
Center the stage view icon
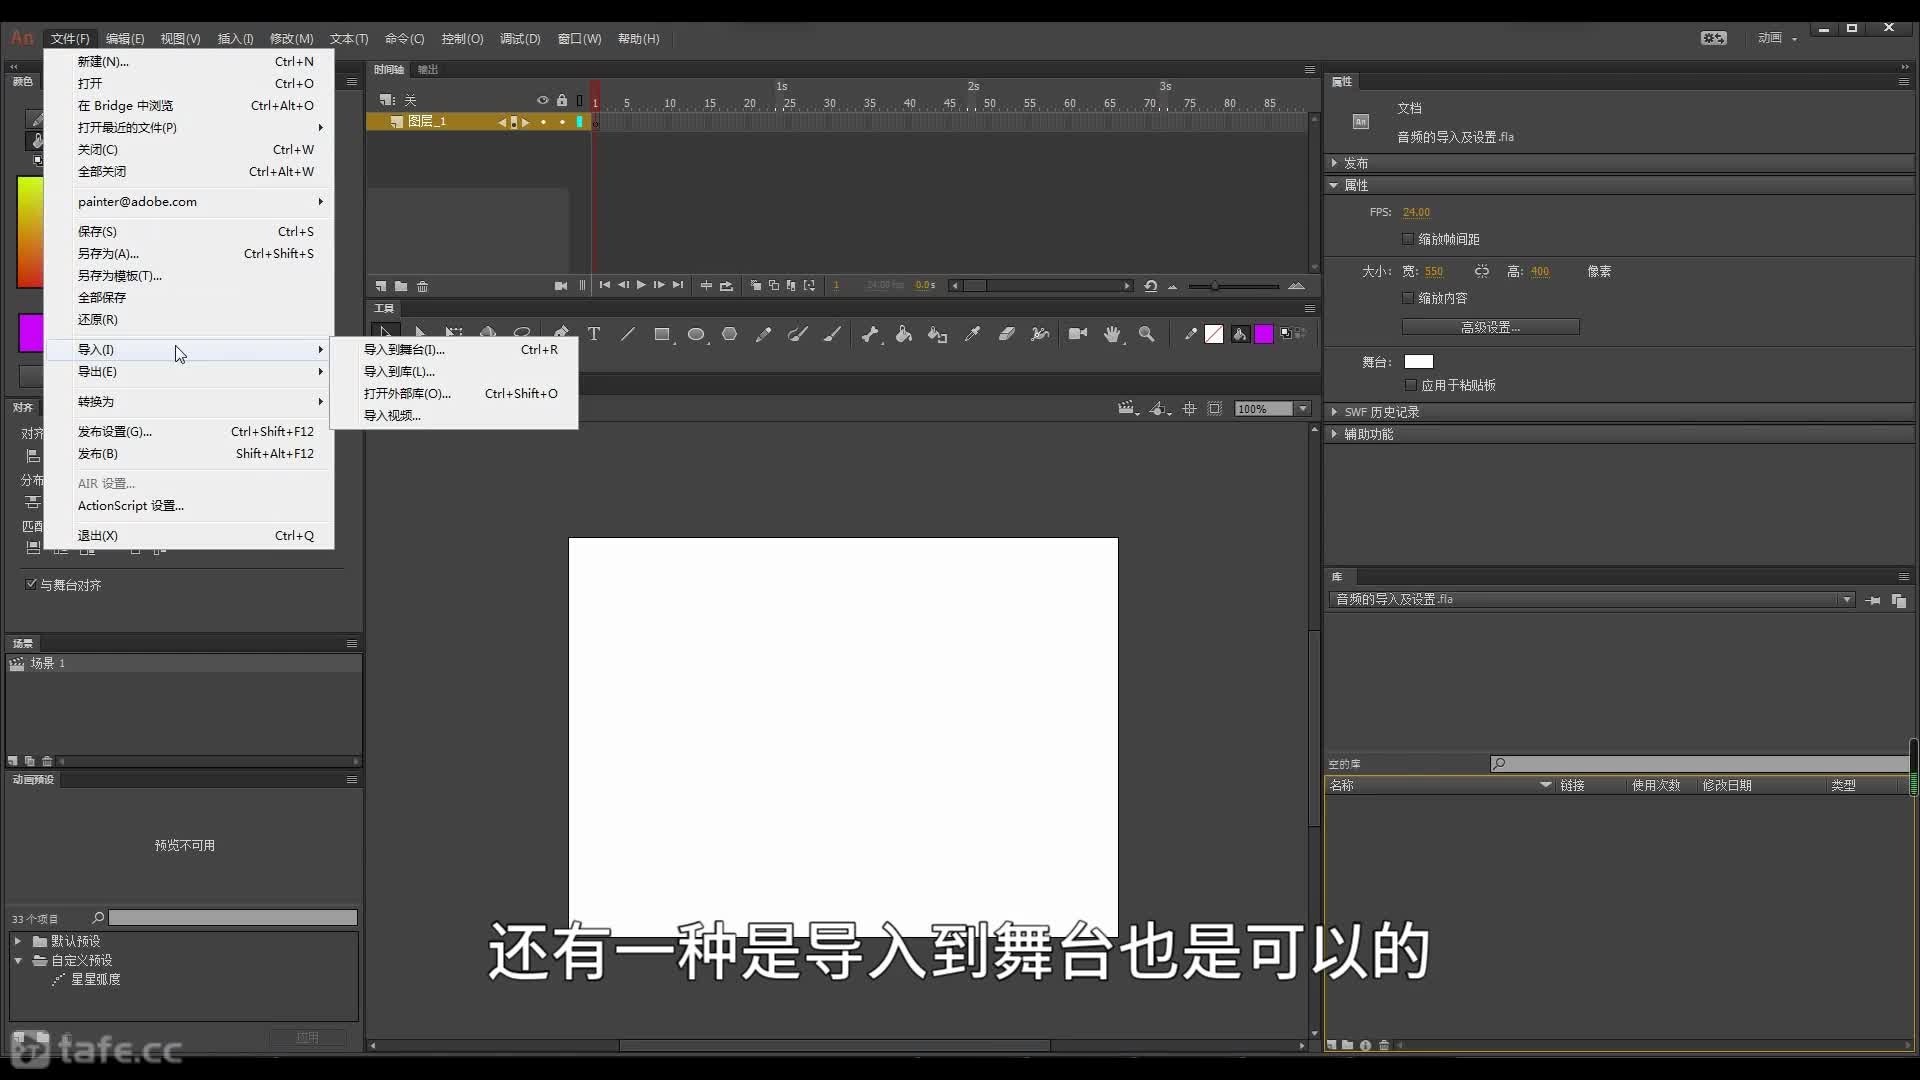[x=1189, y=408]
